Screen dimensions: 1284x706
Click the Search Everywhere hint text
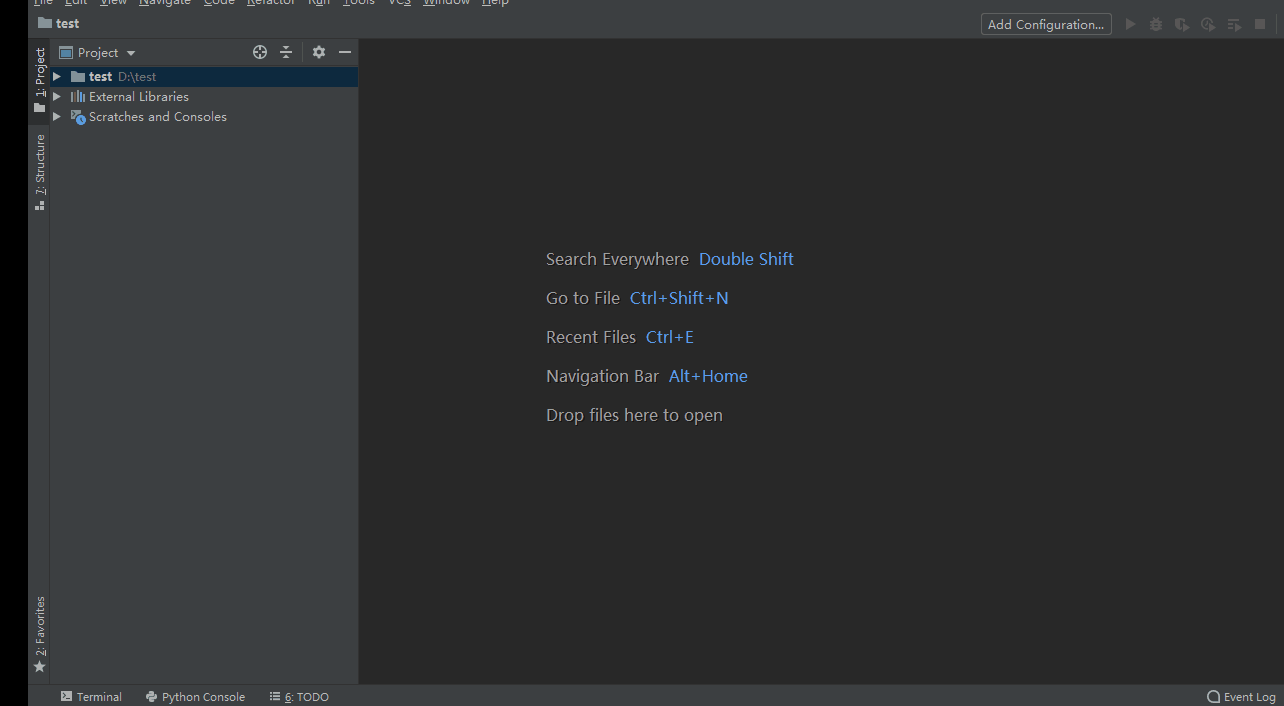pyautogui.click(x=617, y=259)
